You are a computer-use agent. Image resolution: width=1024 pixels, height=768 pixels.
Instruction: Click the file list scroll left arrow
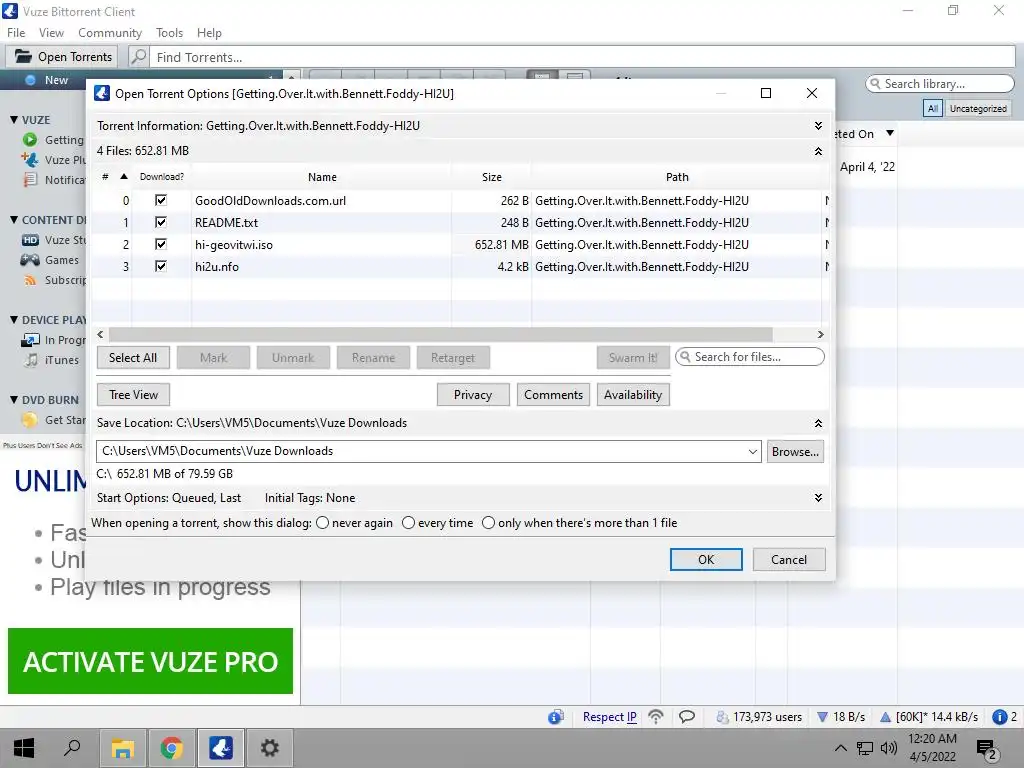(x=101, y=334)
